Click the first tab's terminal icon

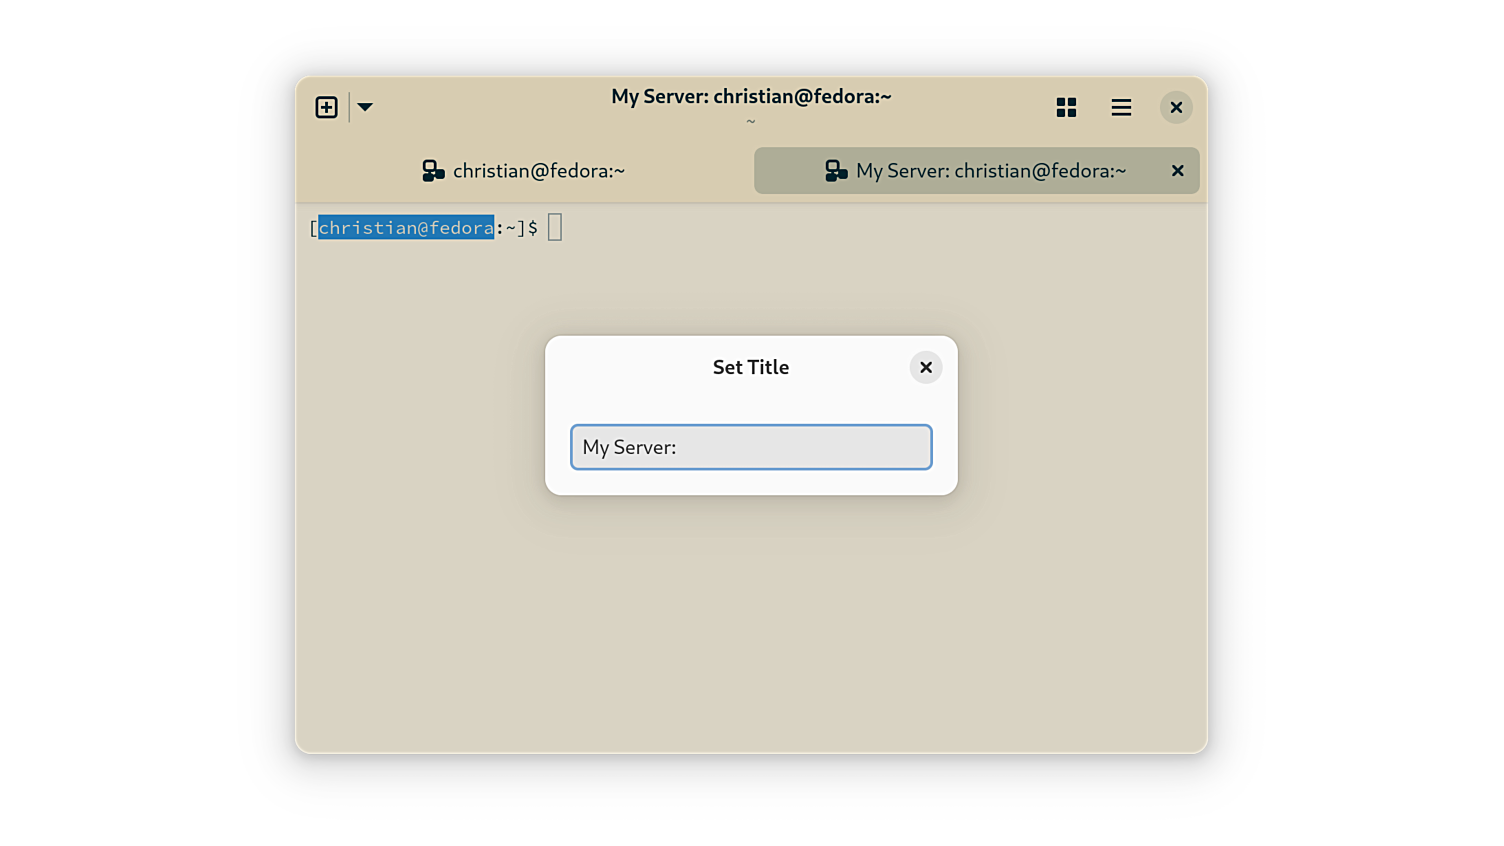pyautogui.click(x=433, y=171)
